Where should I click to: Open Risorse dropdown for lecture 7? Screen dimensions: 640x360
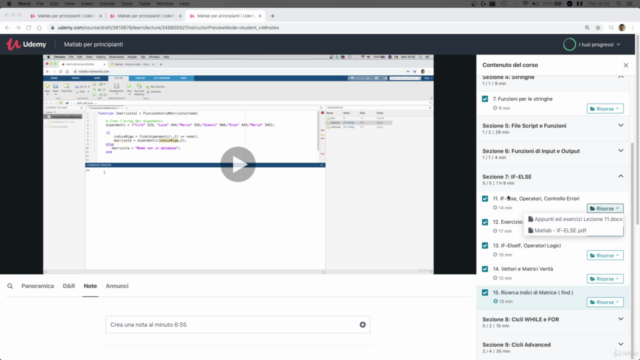click(605, 109)
